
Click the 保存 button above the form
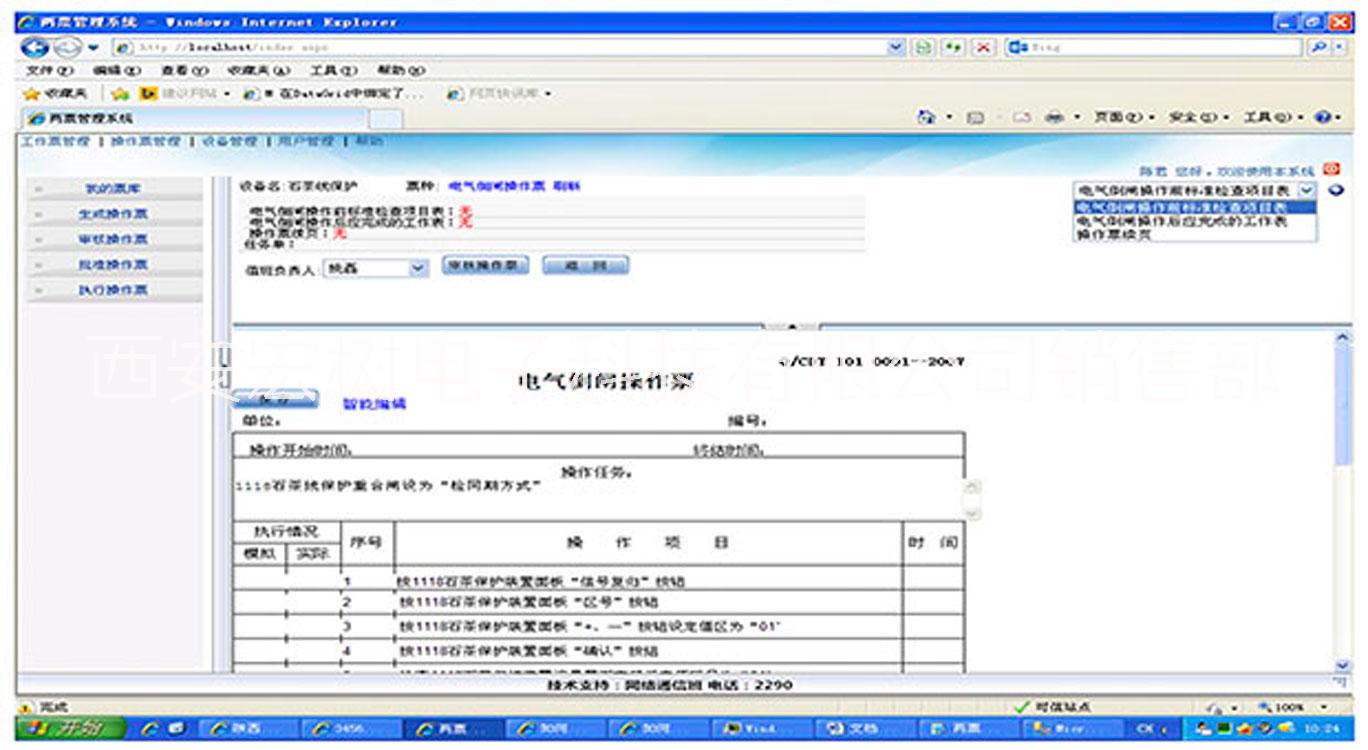click(276, 400)
